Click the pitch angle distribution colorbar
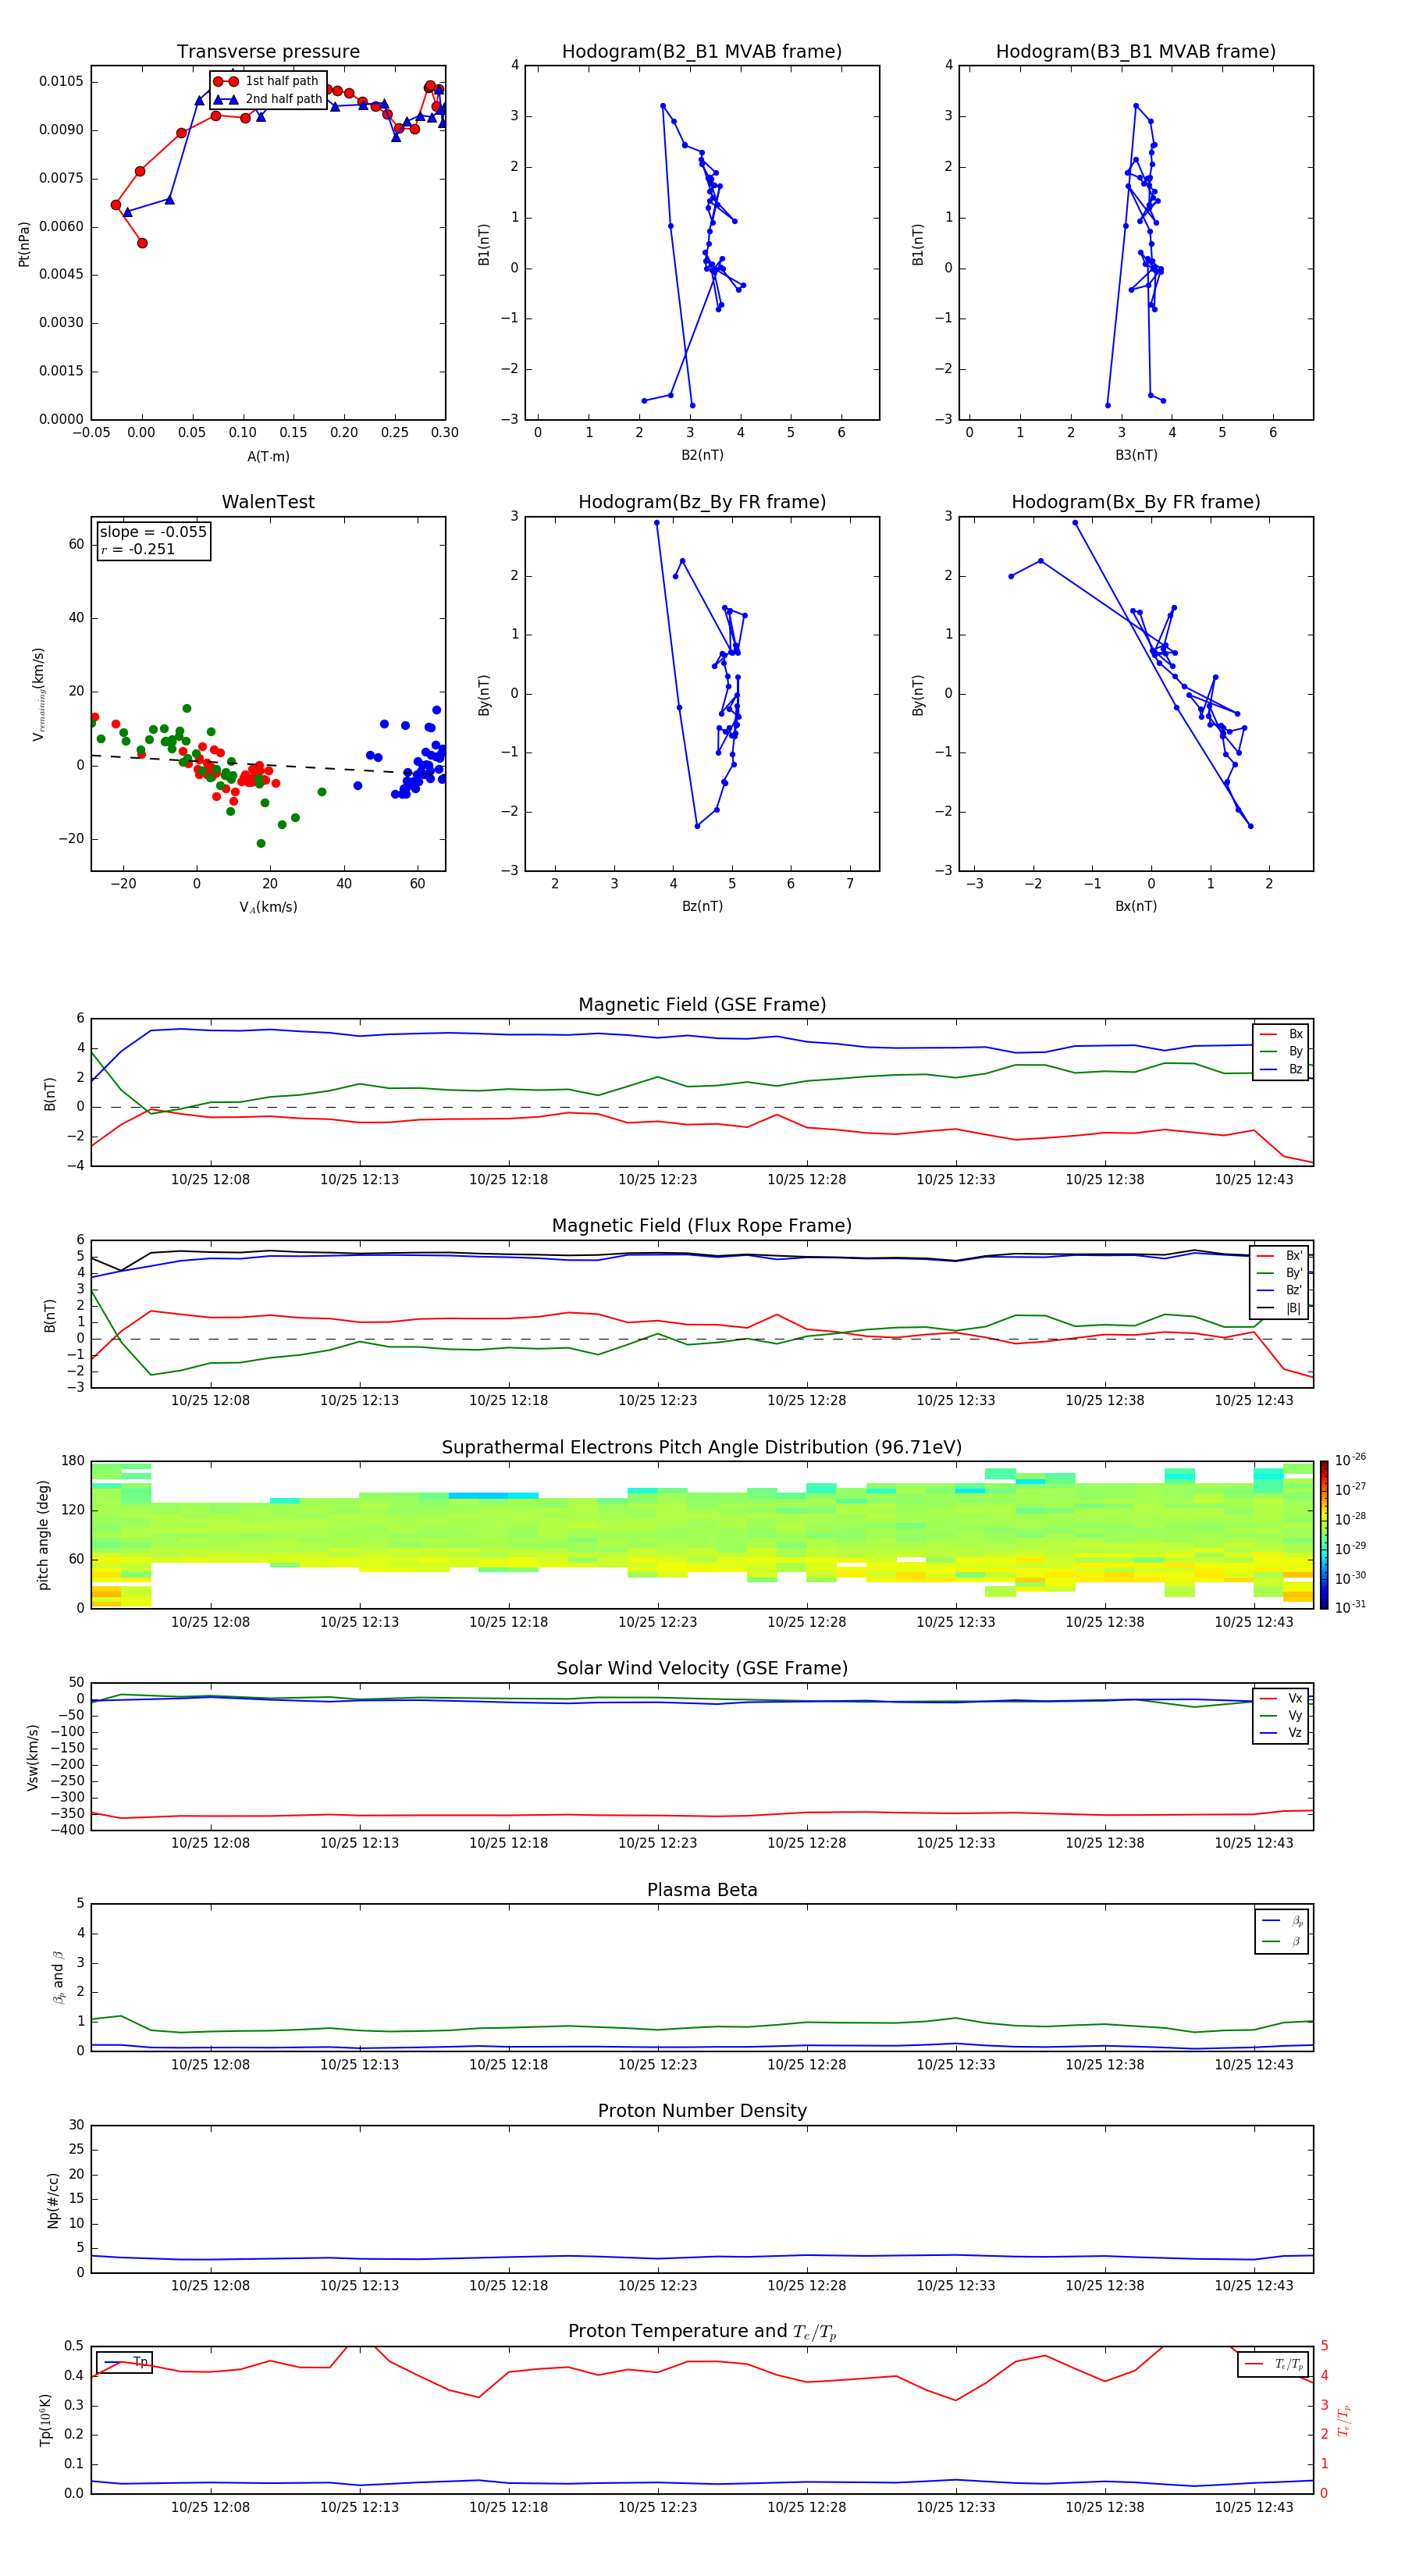The width and height of the screenshot is (1405, 2576). click(x=1323, y=1534)
